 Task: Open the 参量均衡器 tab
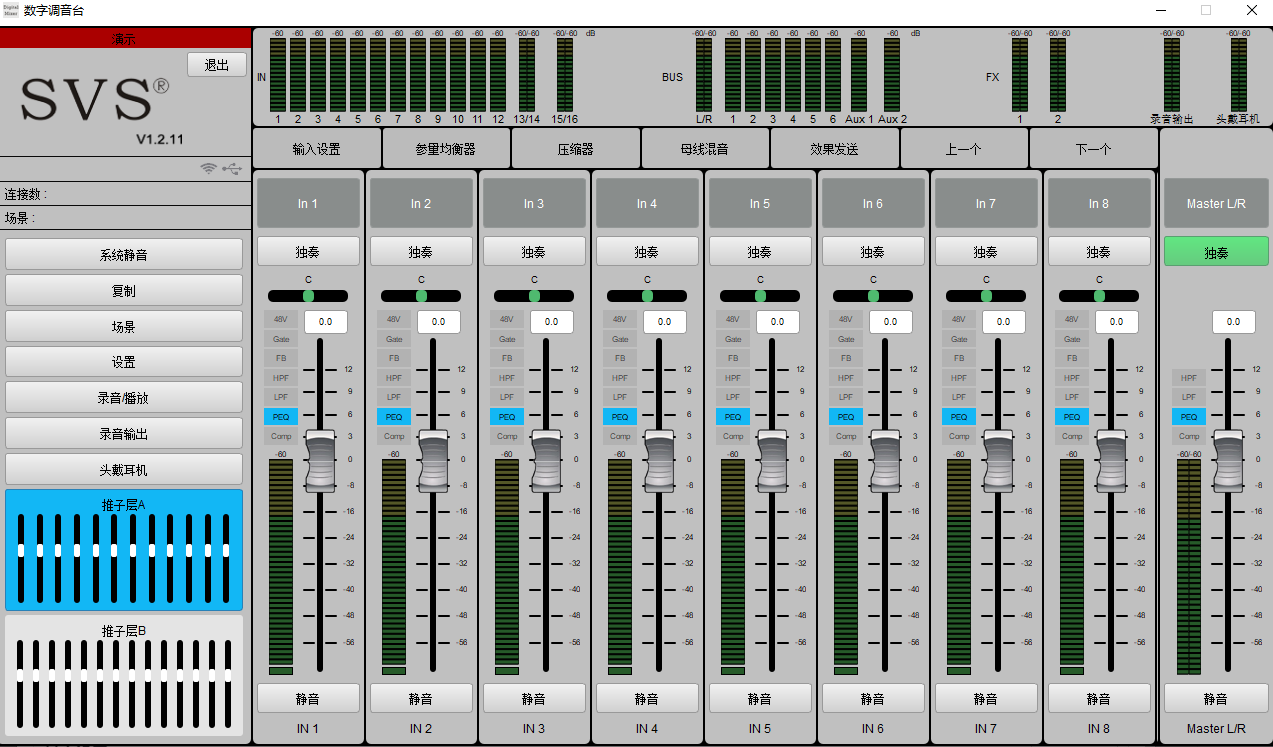tap(446, 149)
